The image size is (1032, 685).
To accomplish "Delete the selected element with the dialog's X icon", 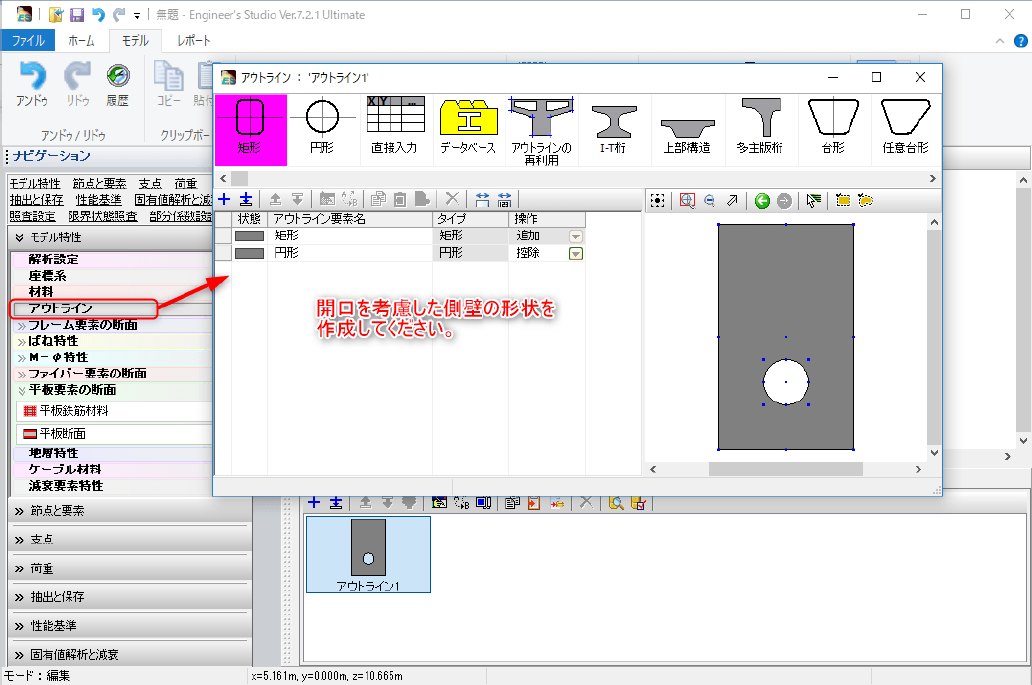I will pos(452,199).
